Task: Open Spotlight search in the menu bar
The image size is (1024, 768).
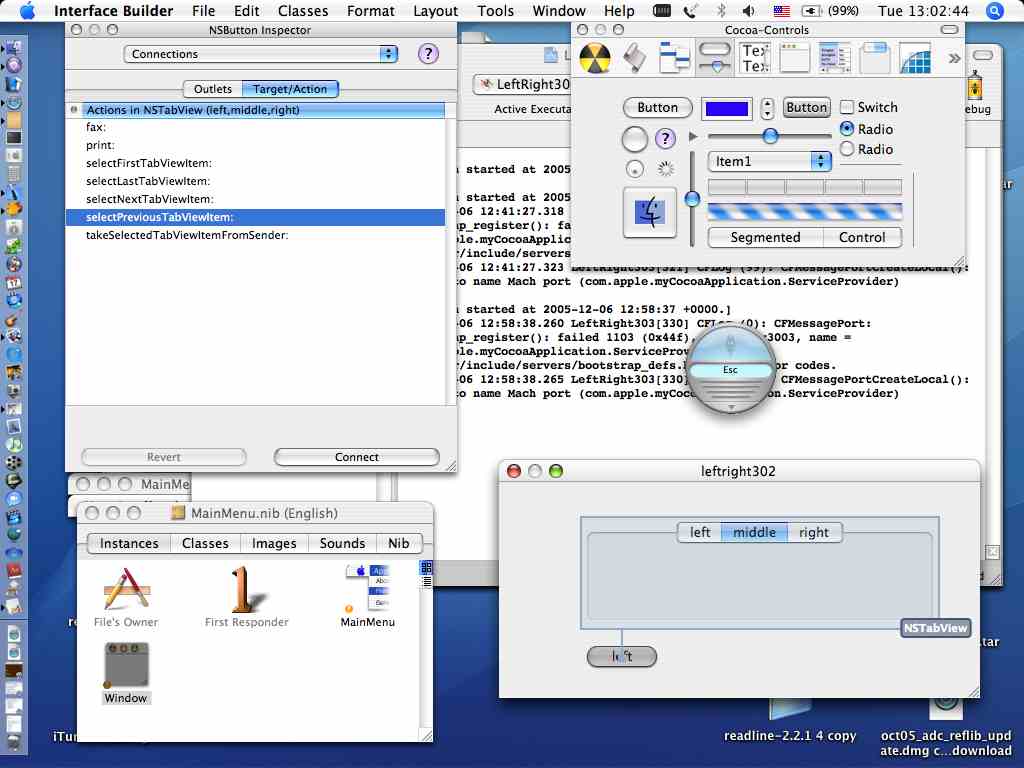Action: [x=995, y=11]
